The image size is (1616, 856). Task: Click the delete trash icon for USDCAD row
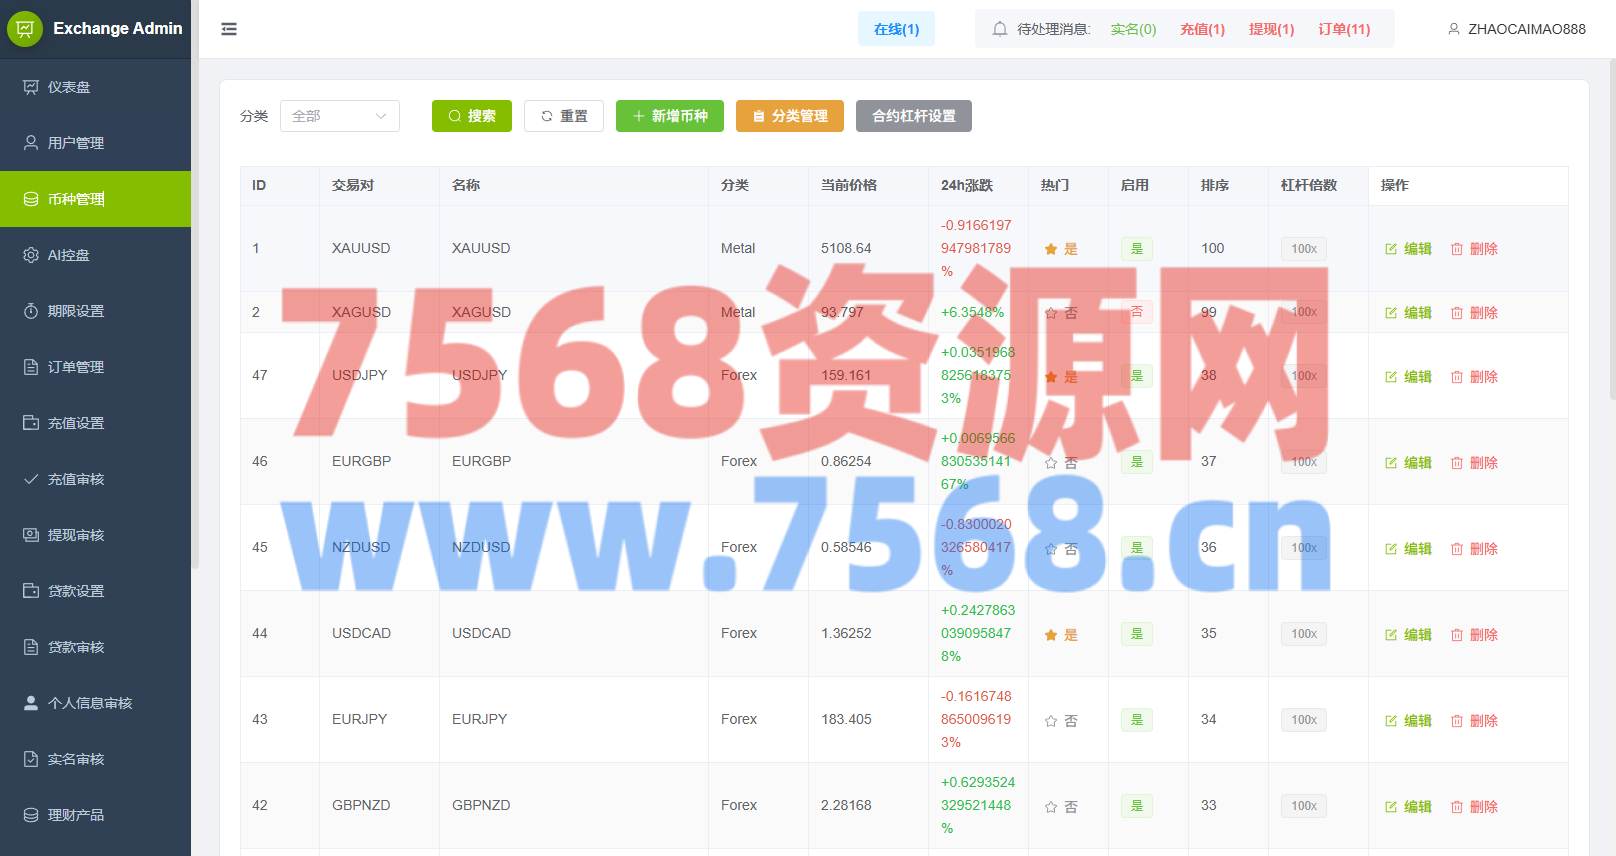(x=1457, y=635)
